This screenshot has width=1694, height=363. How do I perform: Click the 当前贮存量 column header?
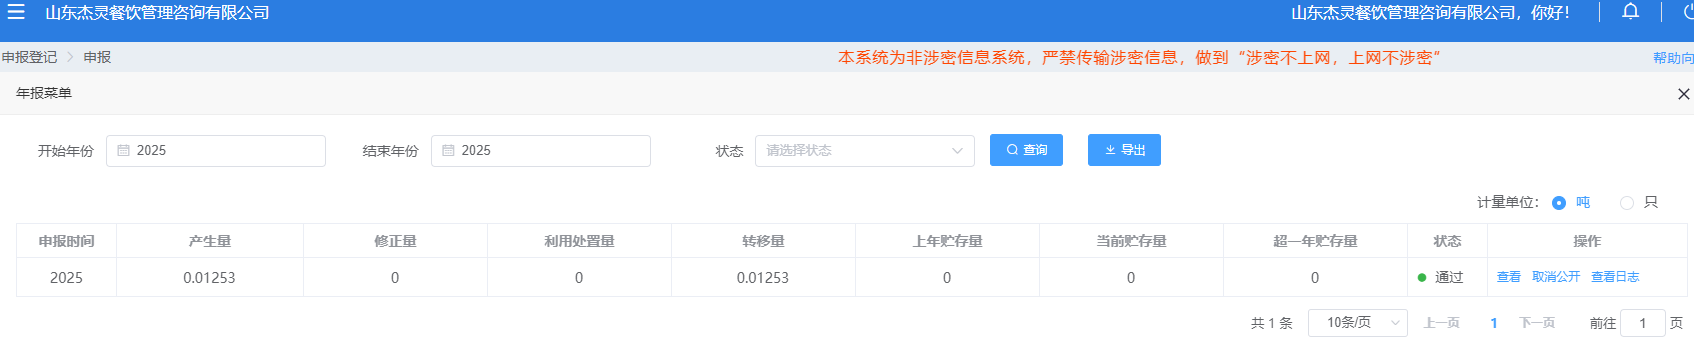click(x=1131, y=241)
